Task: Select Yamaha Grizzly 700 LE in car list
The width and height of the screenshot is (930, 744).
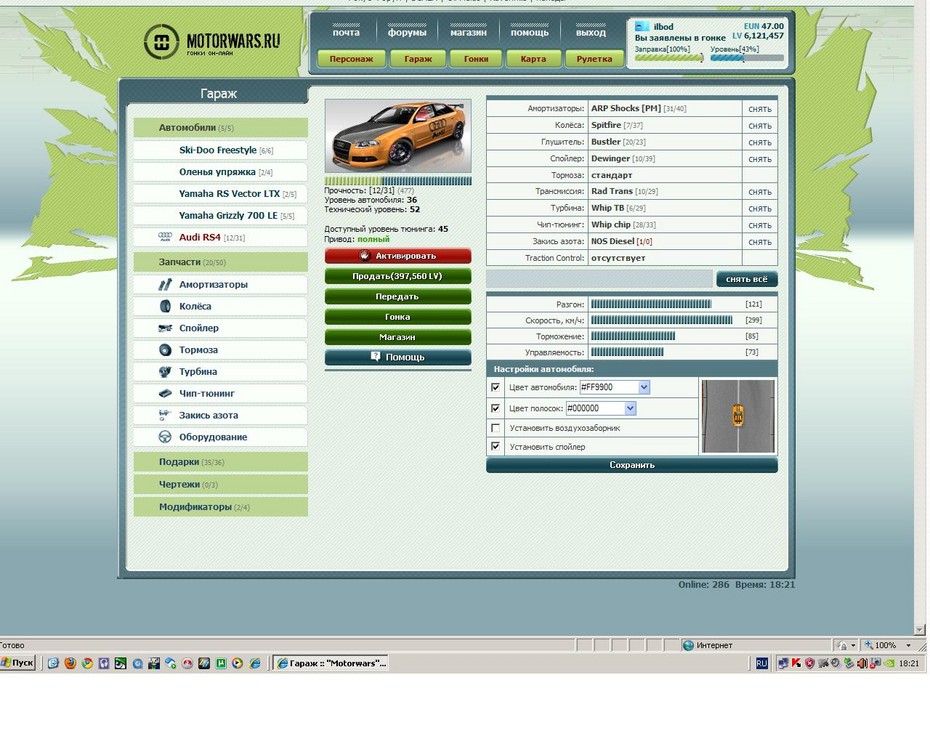Action: (220, 216)
